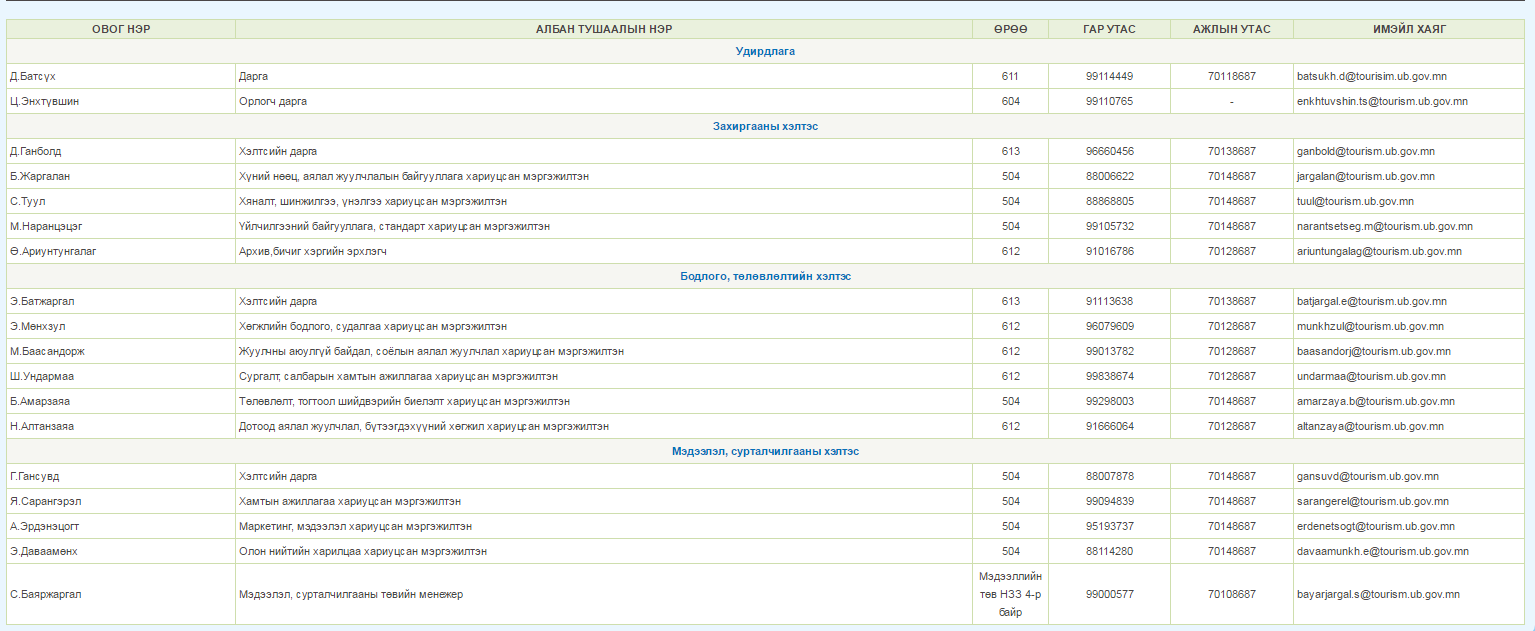Click work phone 70108687

tap(1231, 594)
